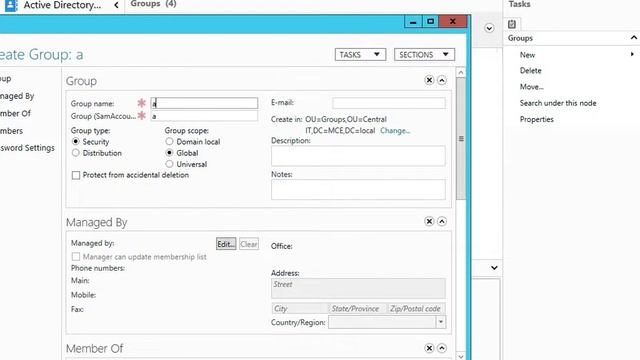Screen dimensions: 640x360
Task: Close the Member Of section X icon
Action: [x=429, y=348]
